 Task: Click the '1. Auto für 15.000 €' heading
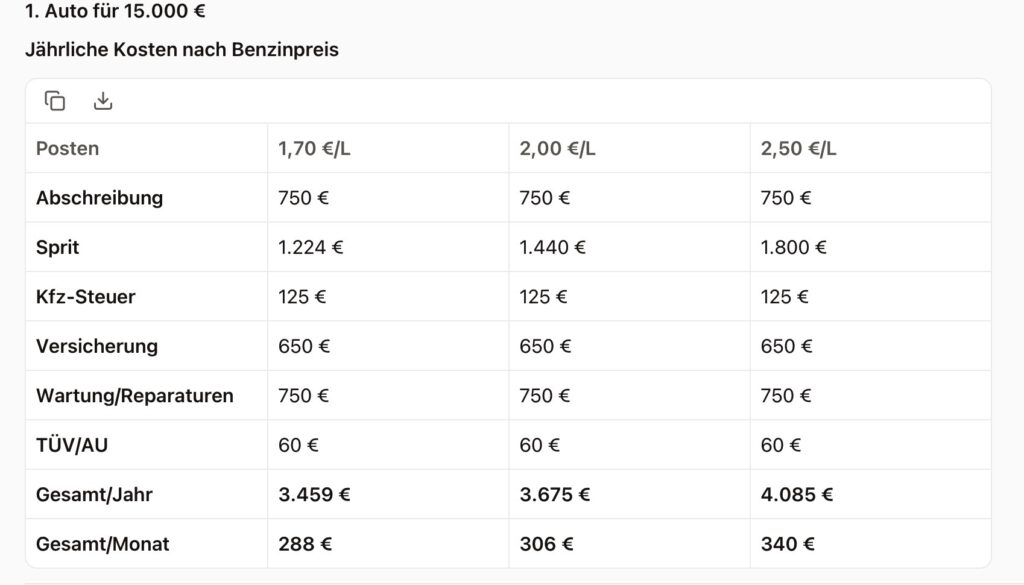pyautogui.click(x=116, y=12)
